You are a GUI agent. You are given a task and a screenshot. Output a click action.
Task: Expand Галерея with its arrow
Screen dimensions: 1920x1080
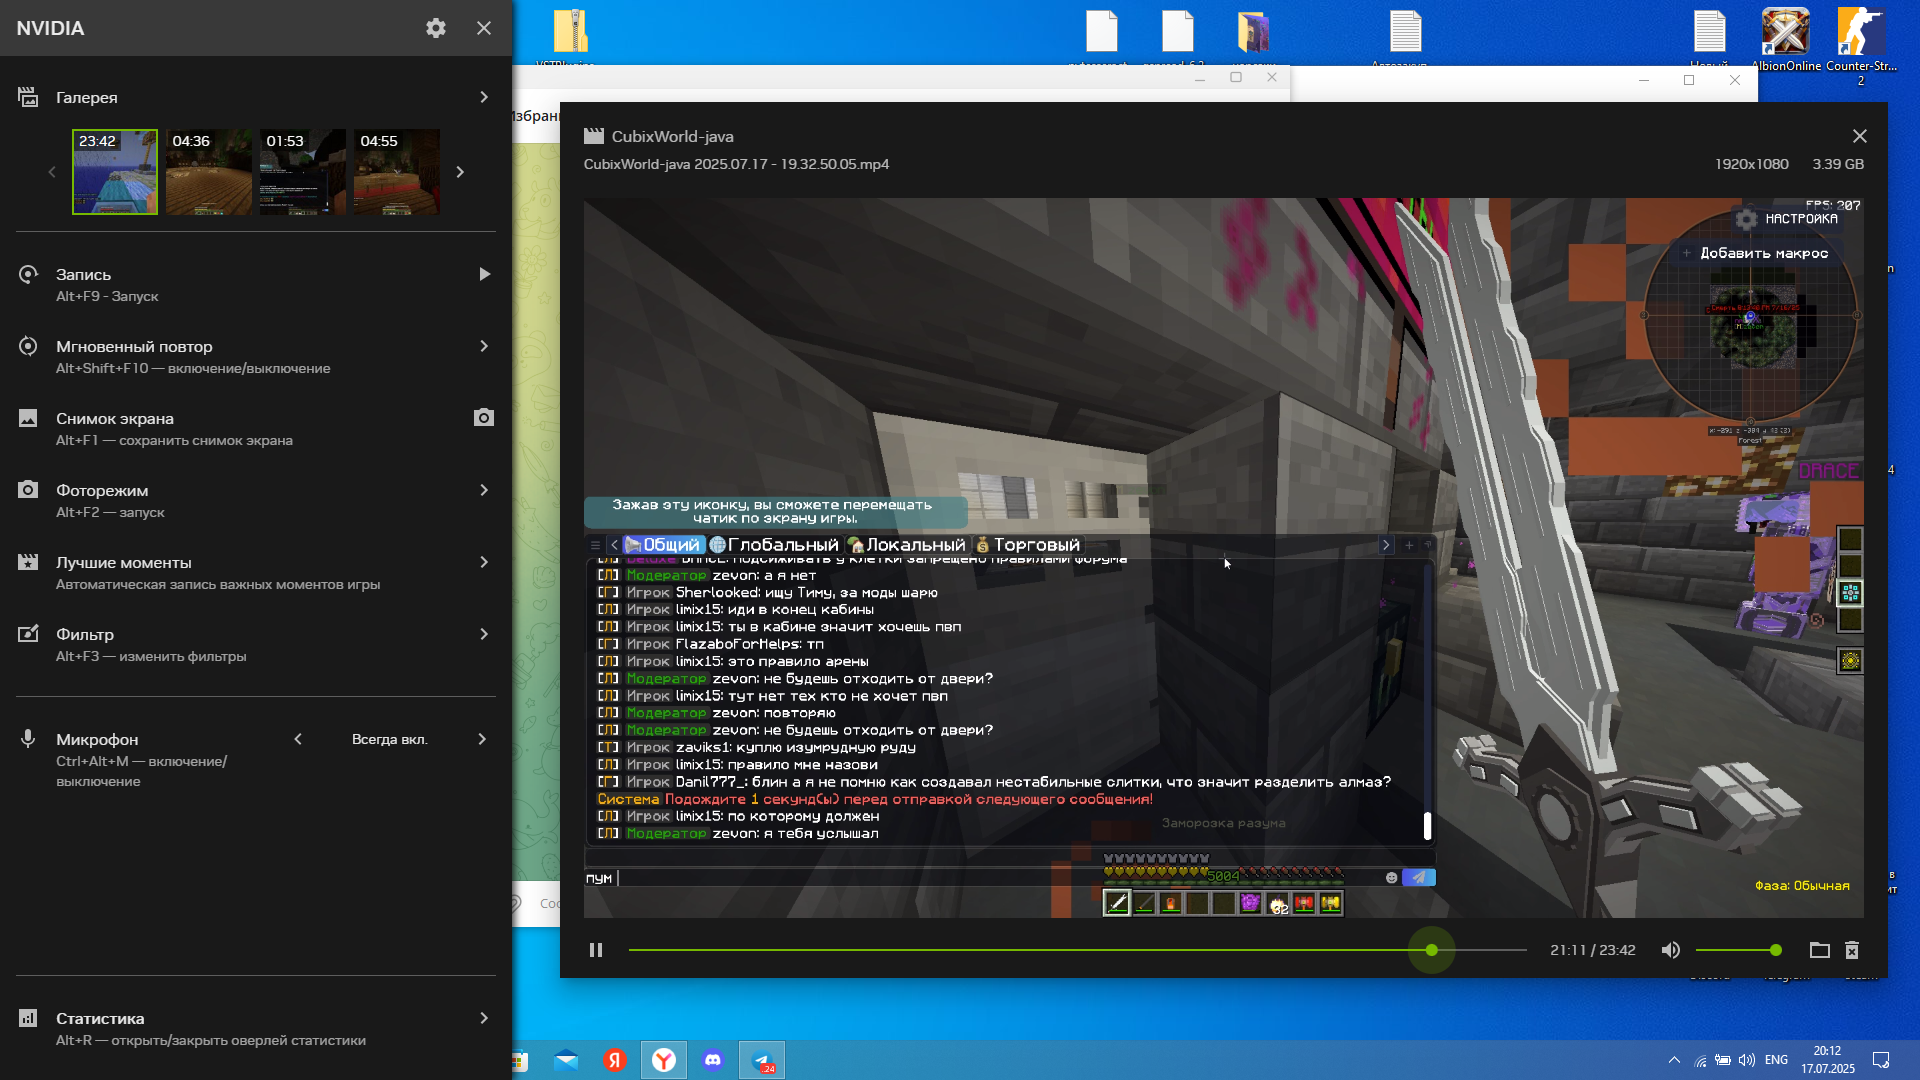[x=484, y=97]
